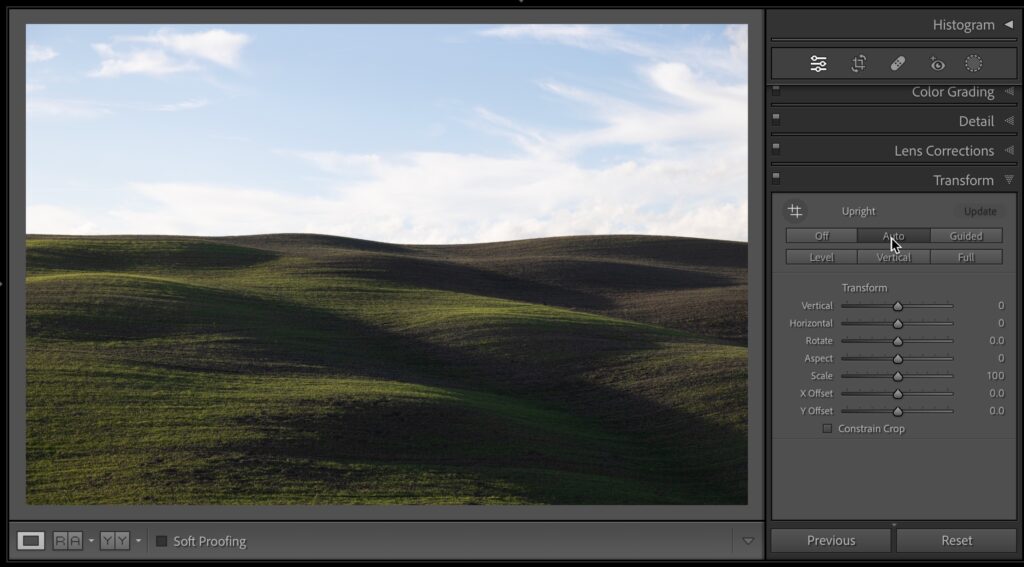Expand the Color Grading panel
Viewport: 1024px width, 567px height.
point(952,92)
